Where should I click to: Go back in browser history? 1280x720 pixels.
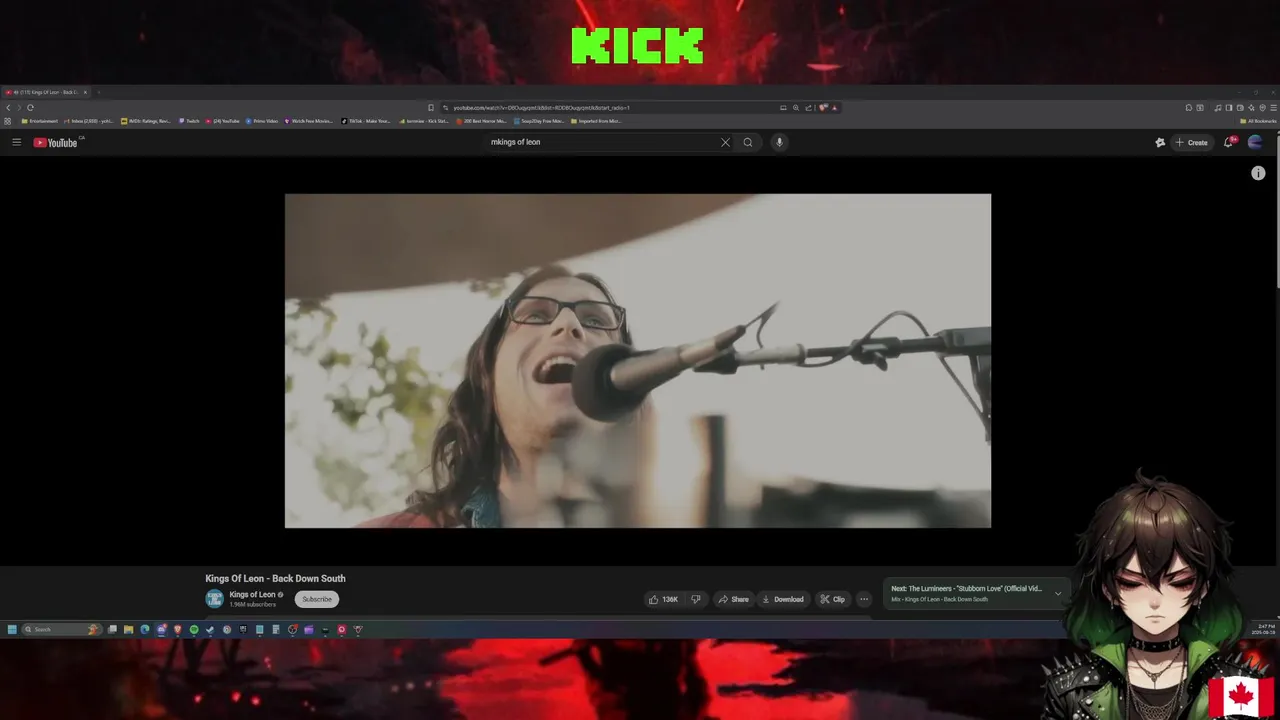click(x=7, y=107)
